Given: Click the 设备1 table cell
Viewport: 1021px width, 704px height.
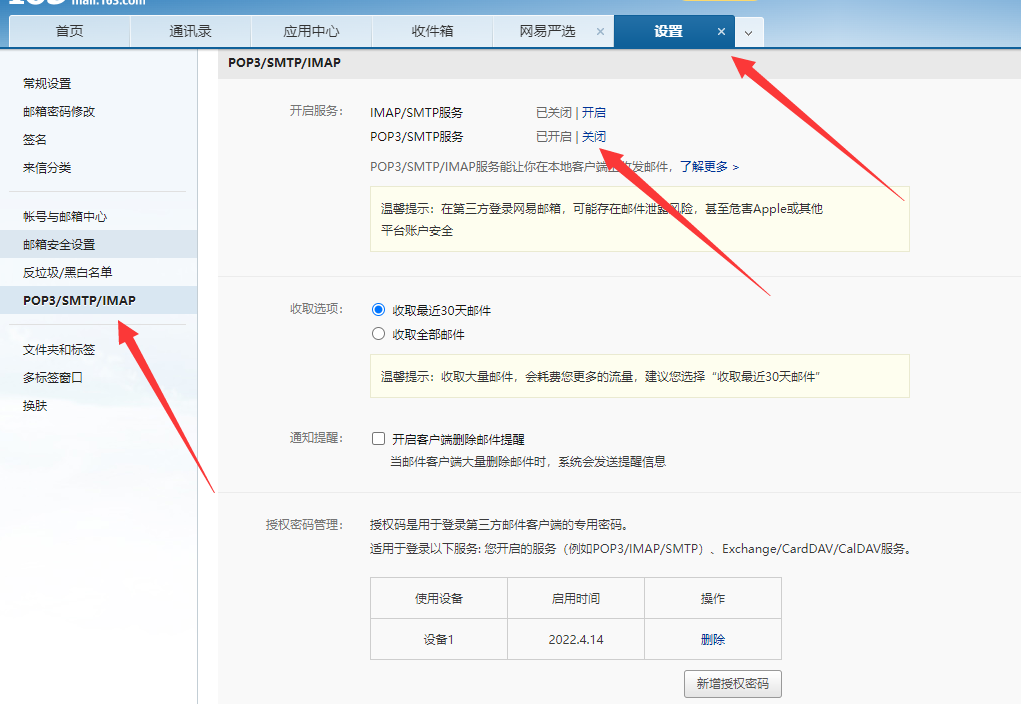Looking at the screenshot, I should (x=439, y=640).
